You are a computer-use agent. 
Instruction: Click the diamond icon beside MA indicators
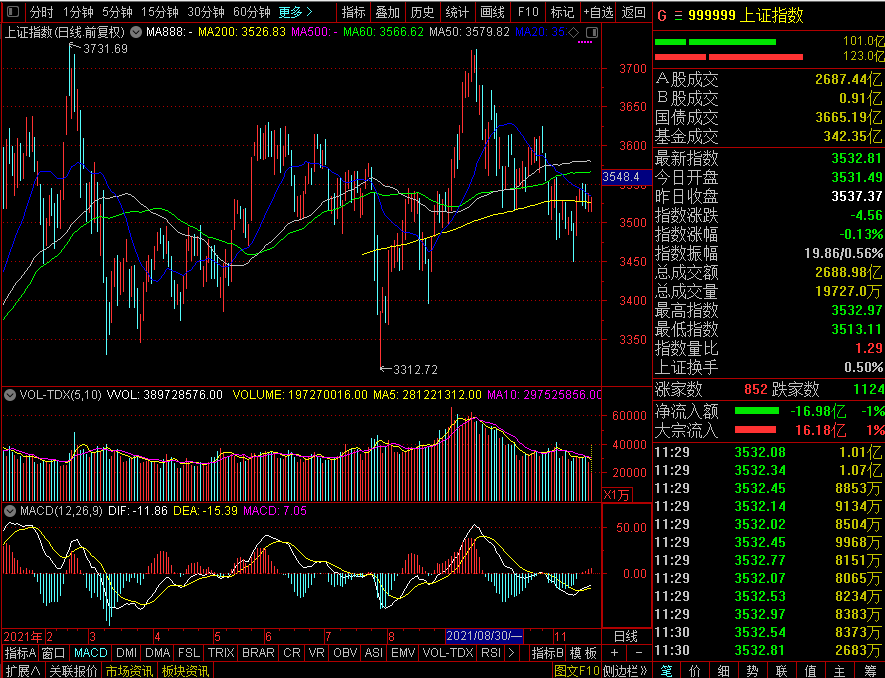point(574,31)
